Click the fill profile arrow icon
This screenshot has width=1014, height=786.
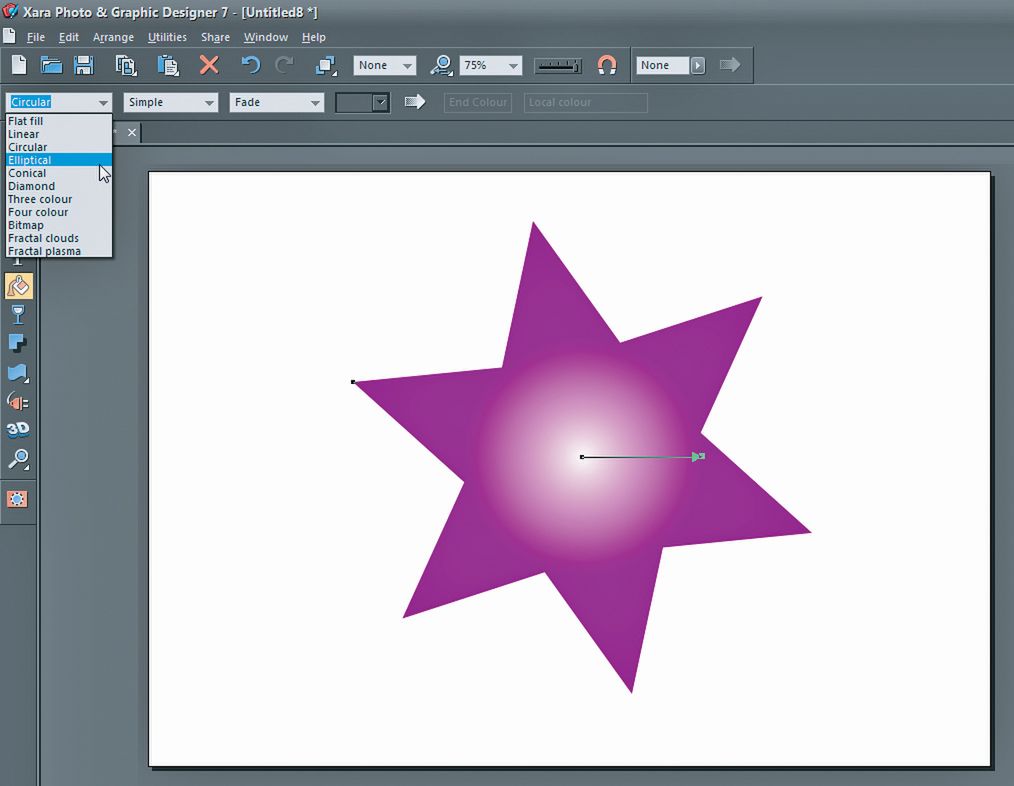415,102
